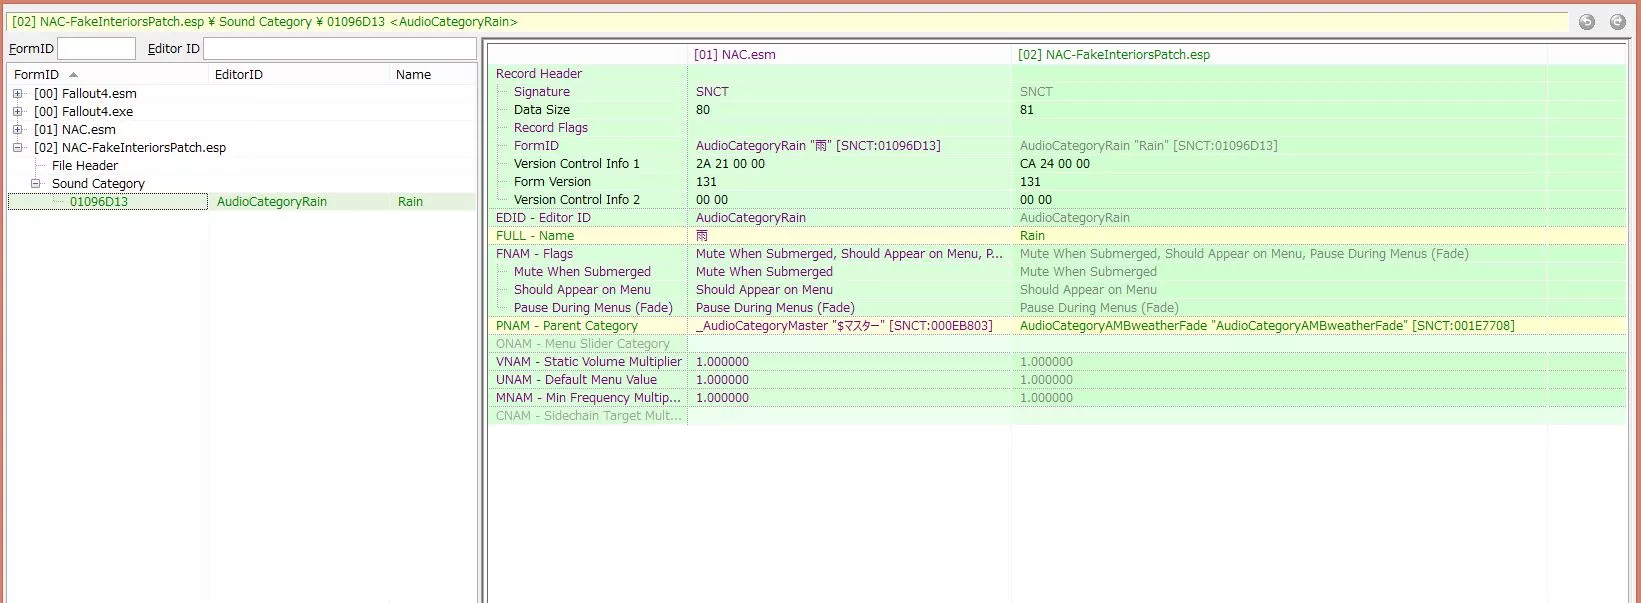Click the Data Size row label
This screenshot has width=1641, height=603.
click(542, 110)
